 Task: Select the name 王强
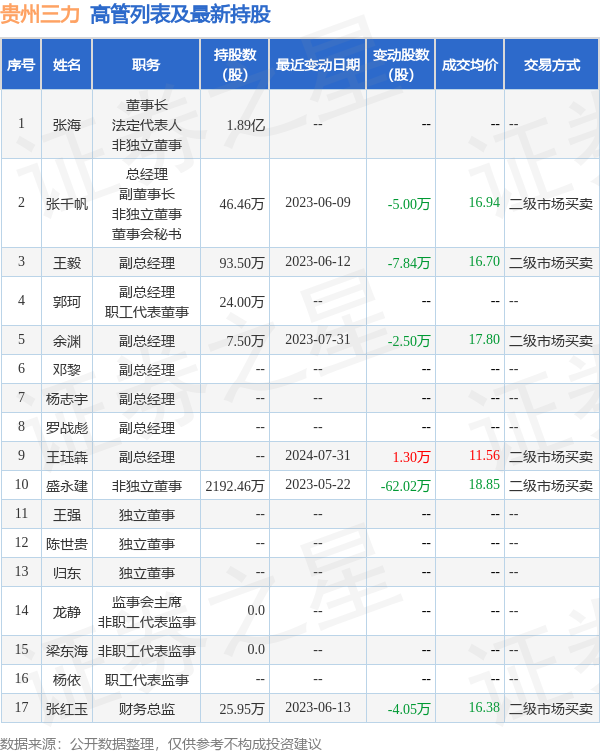(67, 515)
